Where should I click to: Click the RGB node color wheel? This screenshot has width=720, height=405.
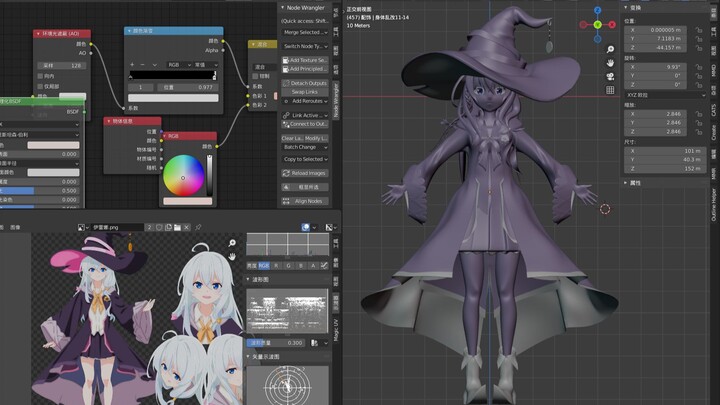[183, 177]
